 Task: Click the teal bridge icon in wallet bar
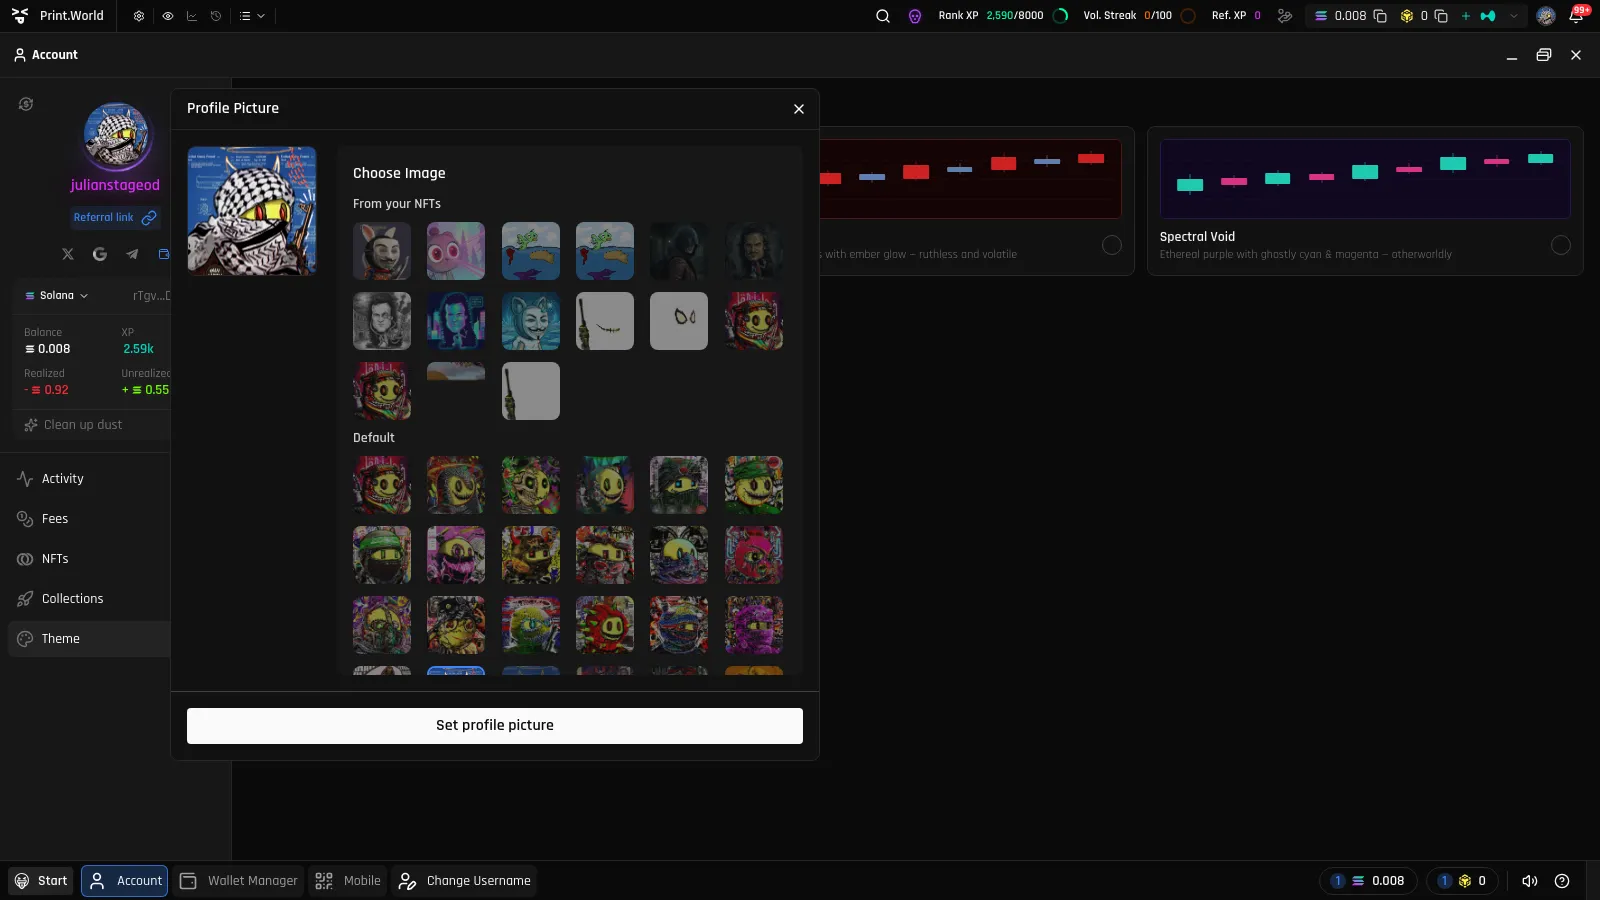point(1488,16)
